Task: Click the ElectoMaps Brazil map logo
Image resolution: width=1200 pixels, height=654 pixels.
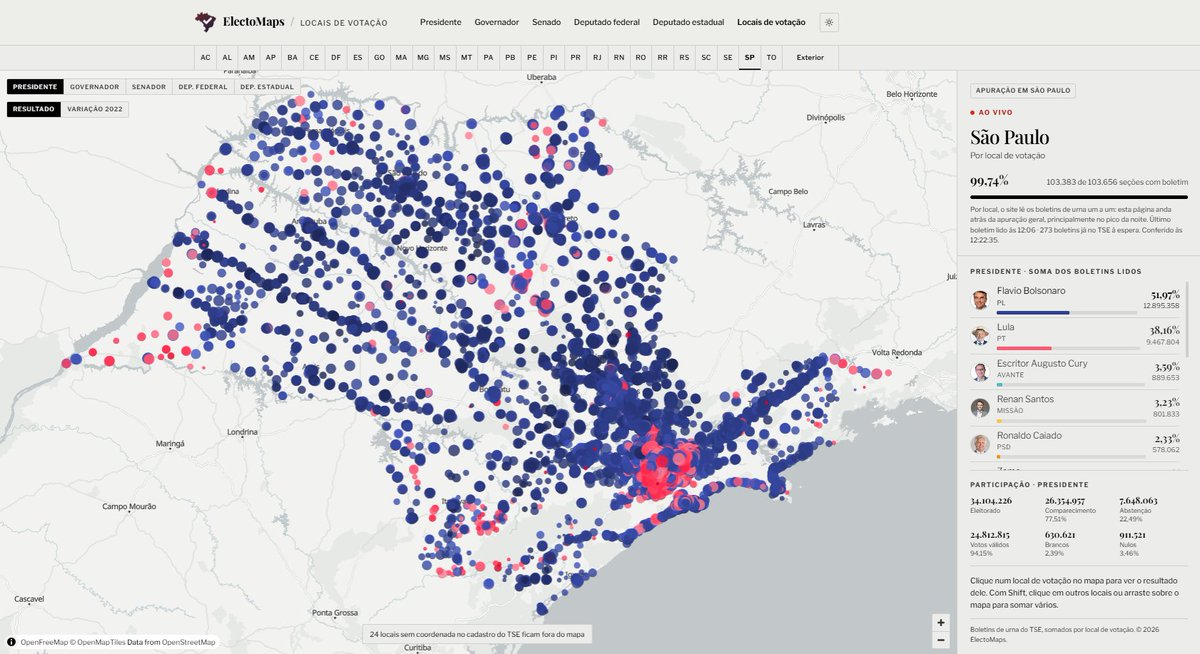Action: pos(205,22)
